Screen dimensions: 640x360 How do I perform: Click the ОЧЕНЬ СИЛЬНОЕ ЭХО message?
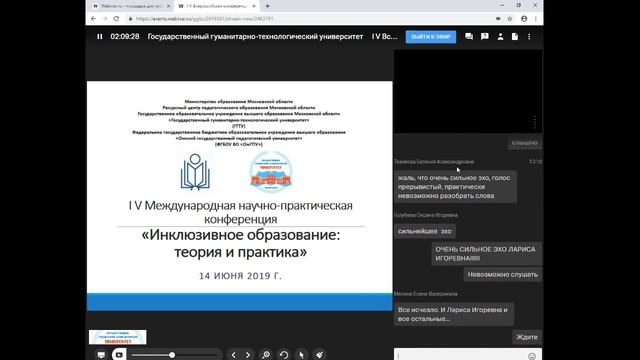(487, 254)
